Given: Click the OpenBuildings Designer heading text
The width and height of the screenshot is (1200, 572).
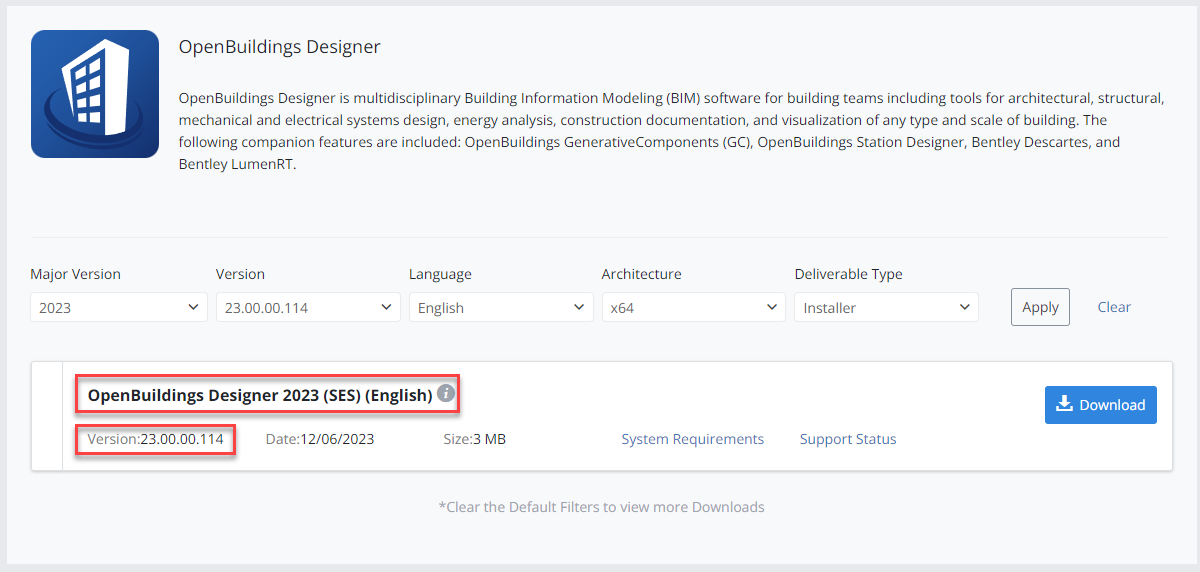Looking at the screenshot, I should (279, 47).
